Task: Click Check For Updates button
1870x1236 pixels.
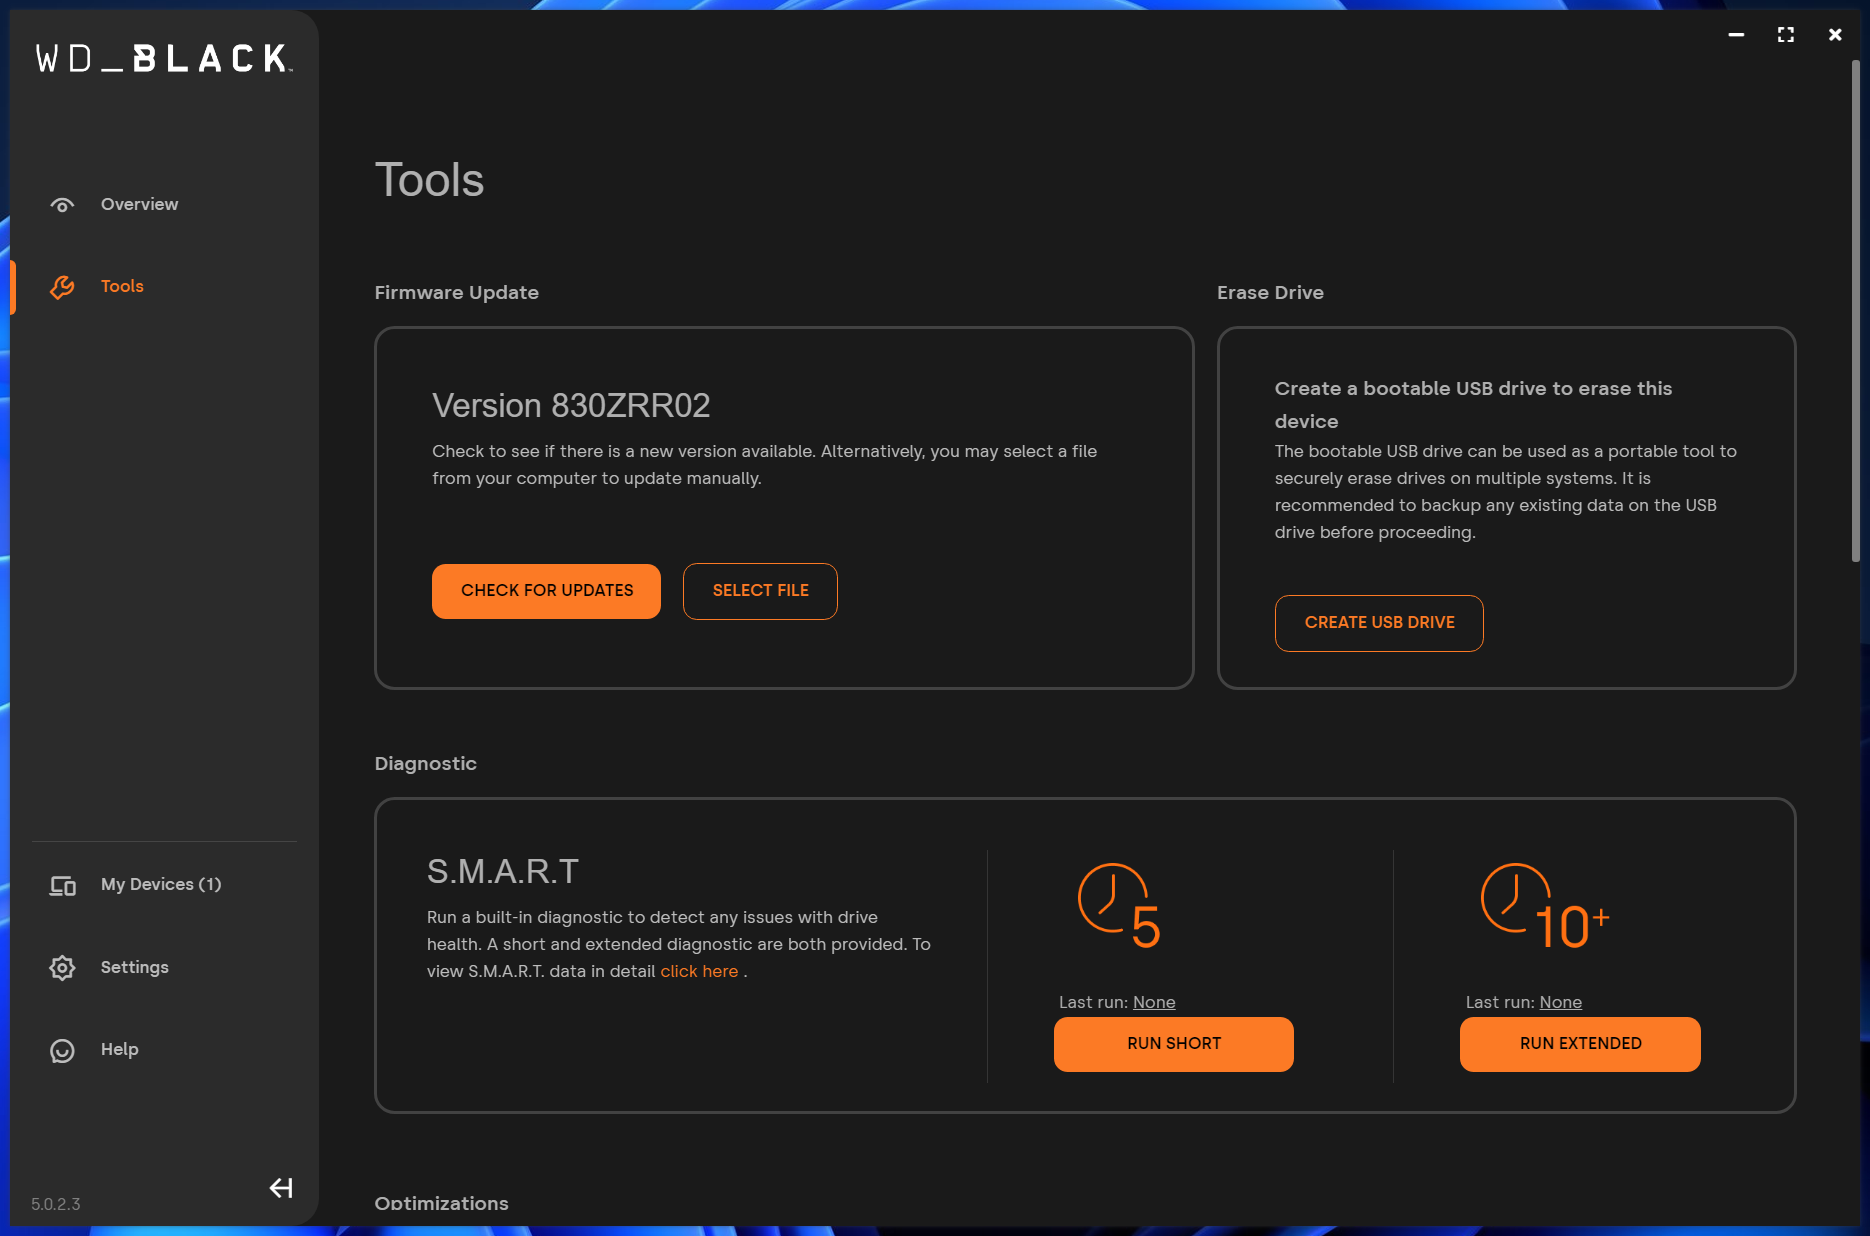Action: click(546, 591)
